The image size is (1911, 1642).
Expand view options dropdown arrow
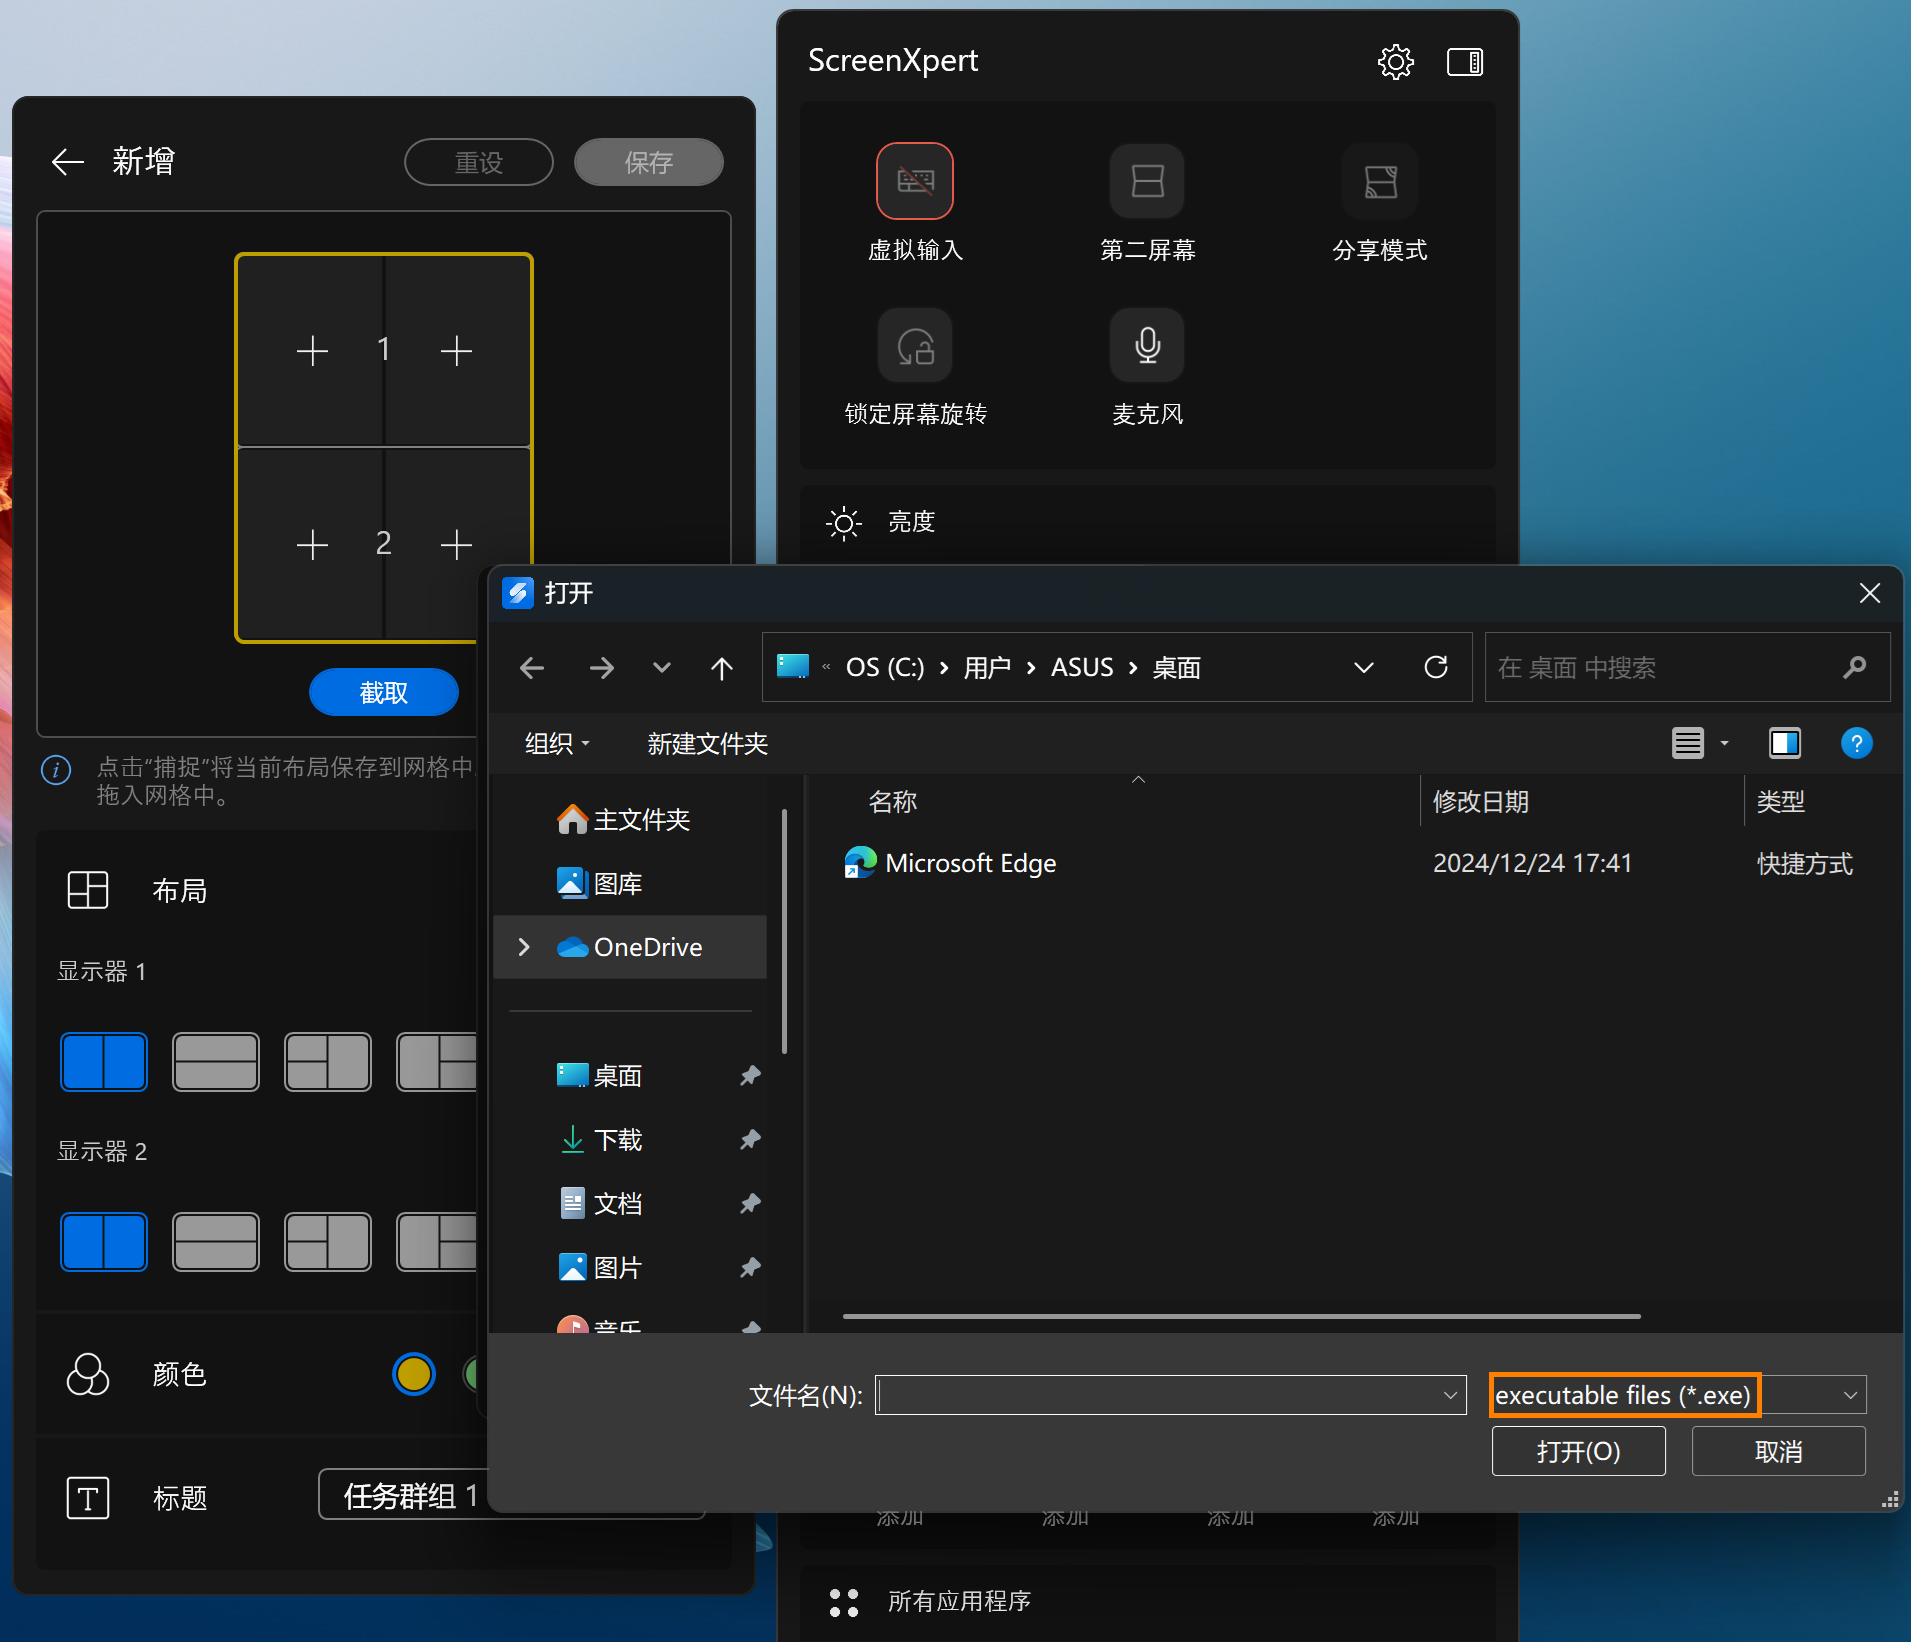click(x=1724, y=743)
